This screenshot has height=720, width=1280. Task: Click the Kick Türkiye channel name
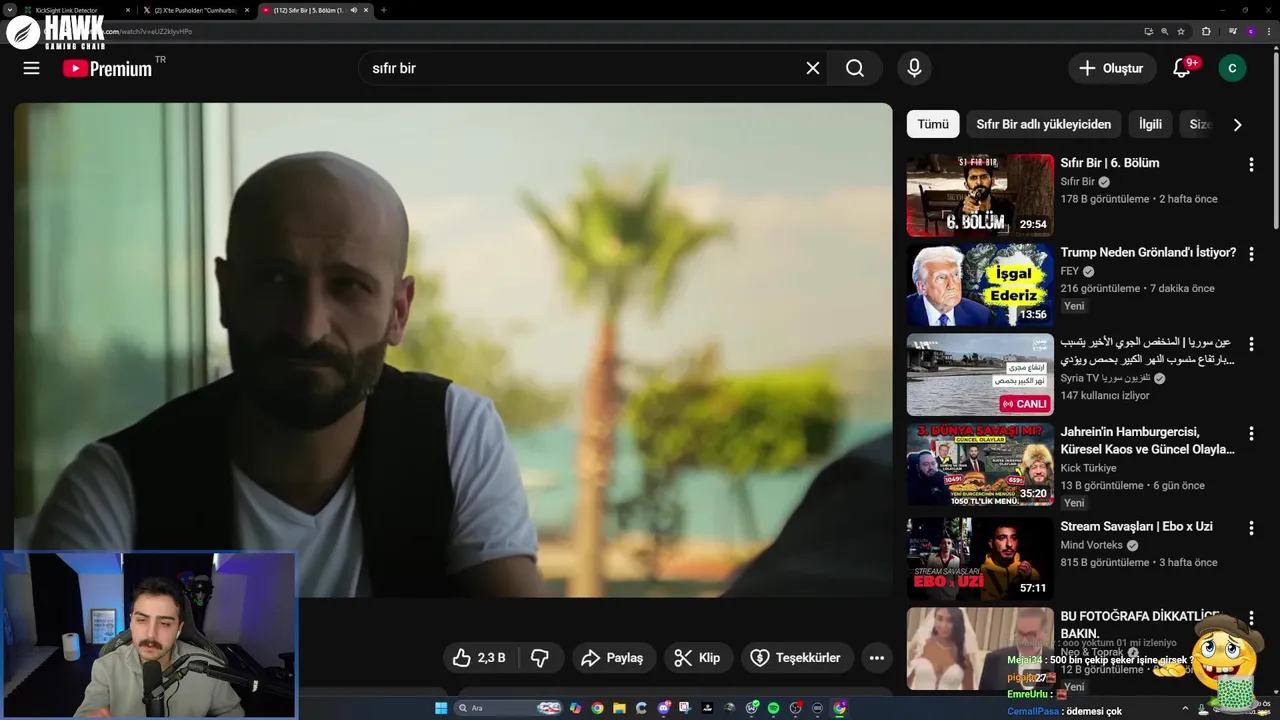(x=1088, y=468)
